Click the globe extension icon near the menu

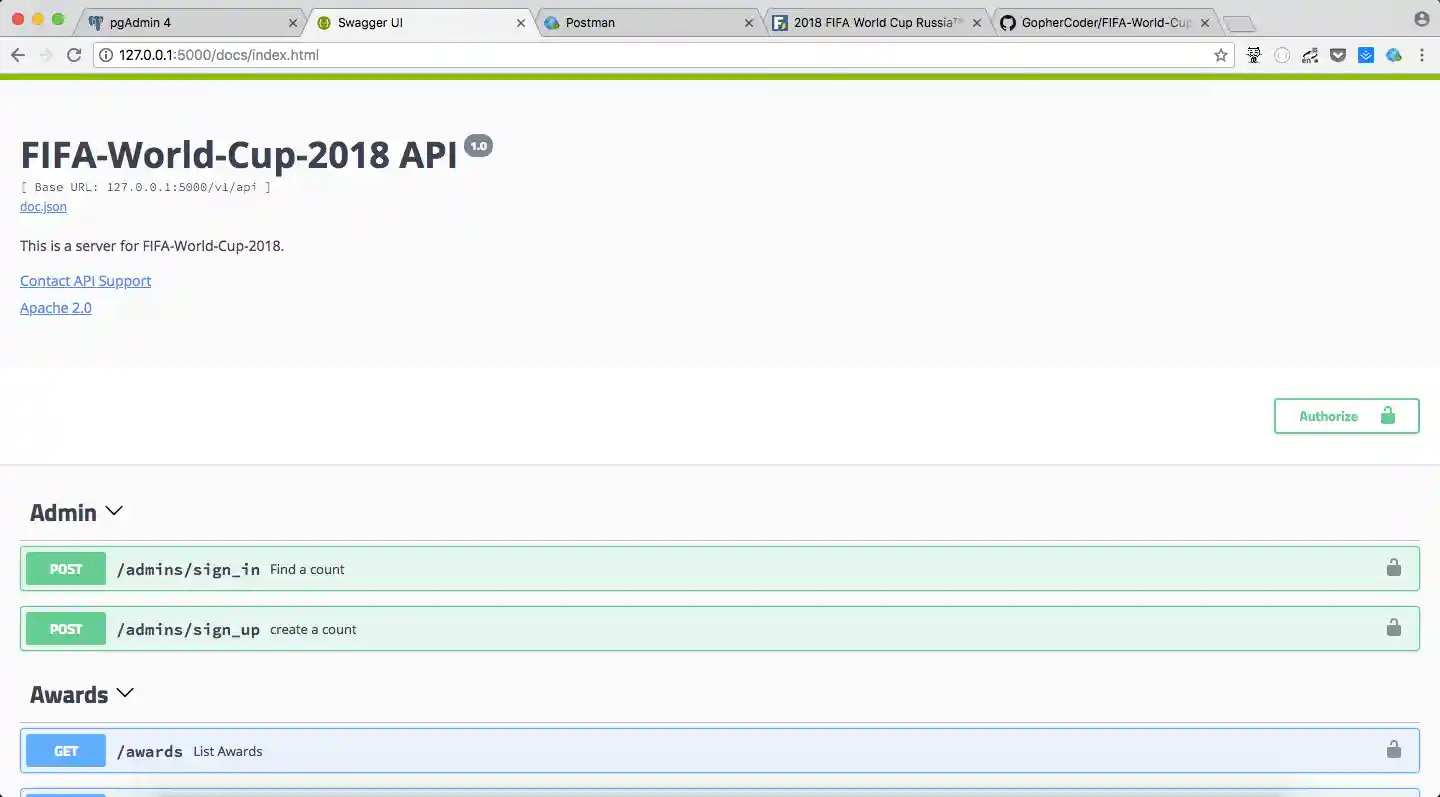(x=1394, y=55)
